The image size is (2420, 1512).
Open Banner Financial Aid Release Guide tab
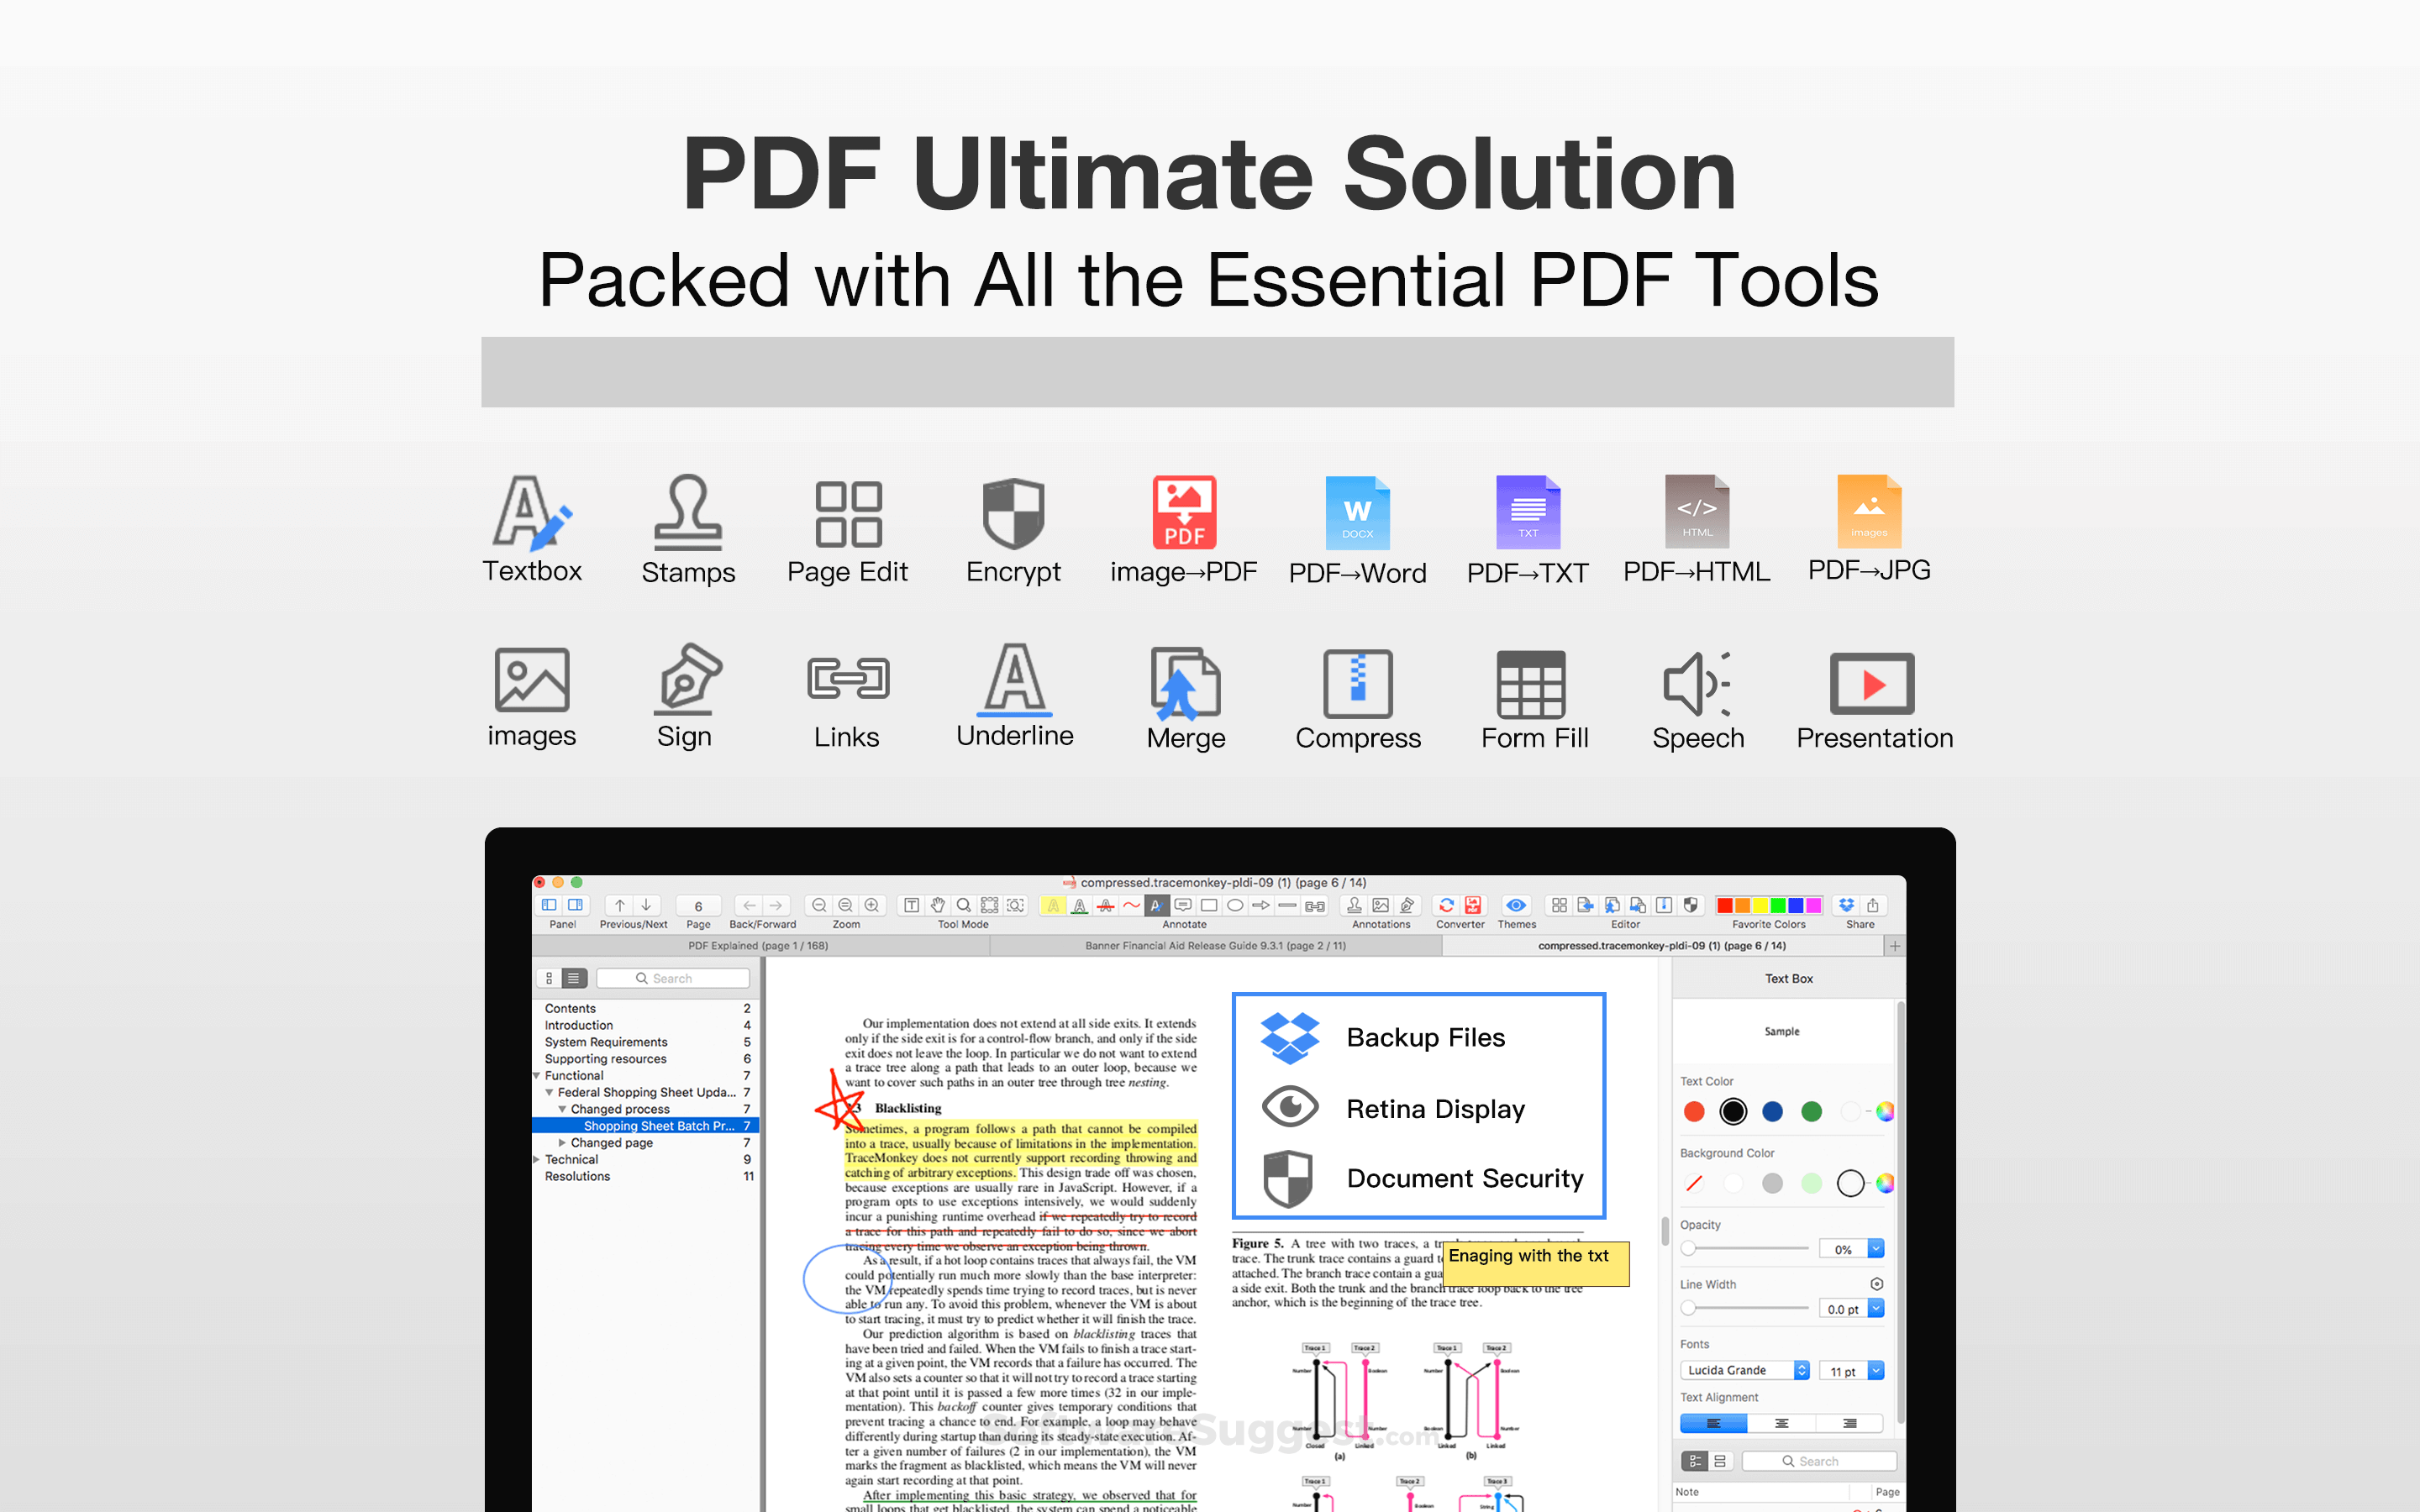[1215, 945]
